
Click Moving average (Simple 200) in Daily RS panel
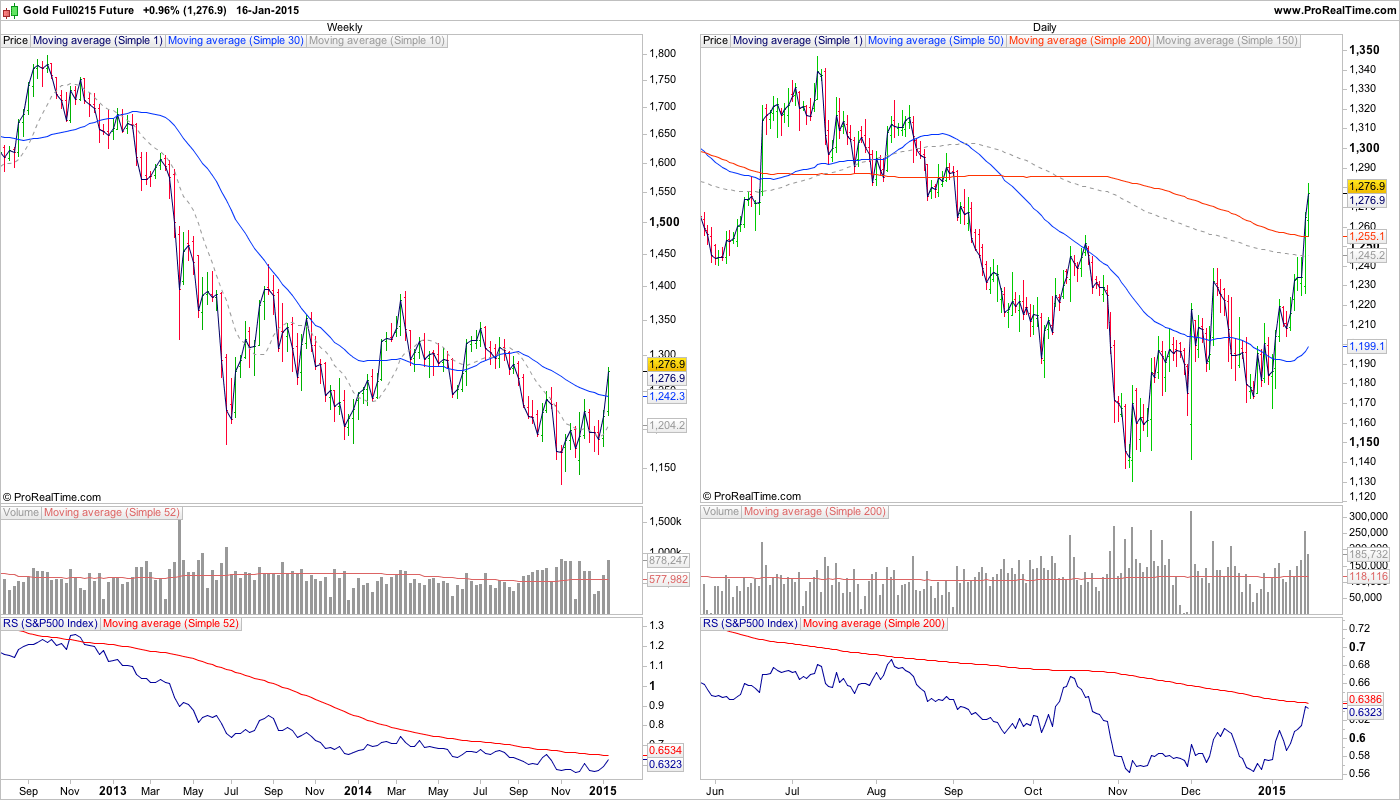(868, 624)
